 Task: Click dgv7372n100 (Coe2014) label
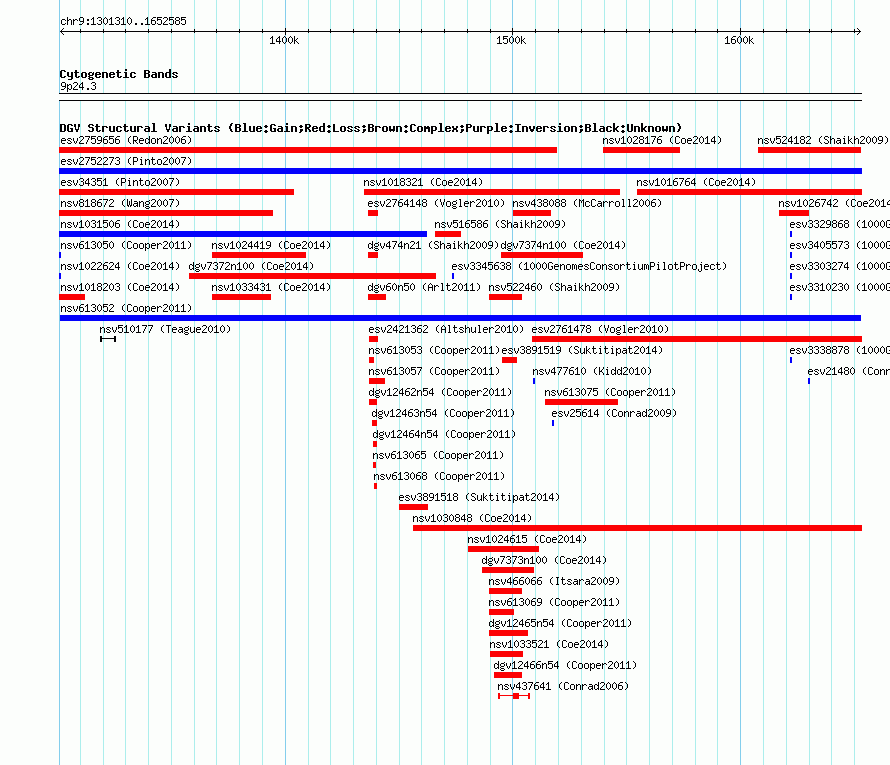coord(251,266)
